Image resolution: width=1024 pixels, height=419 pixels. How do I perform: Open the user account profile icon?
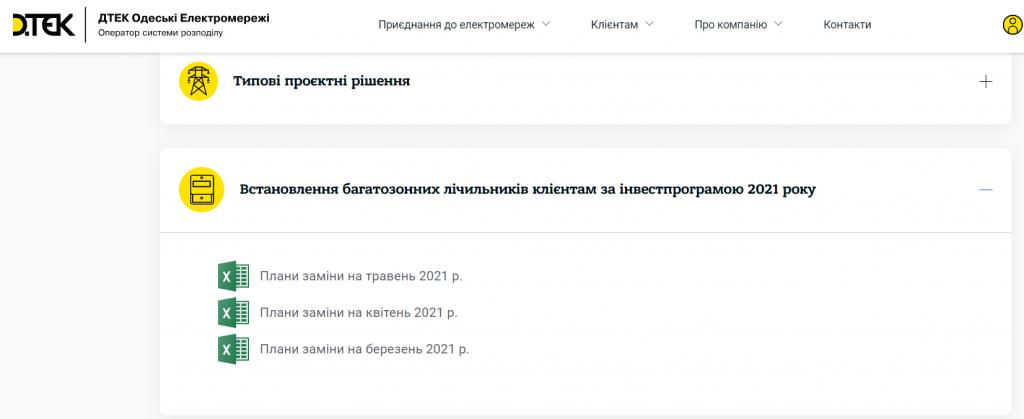(1012, 25)
